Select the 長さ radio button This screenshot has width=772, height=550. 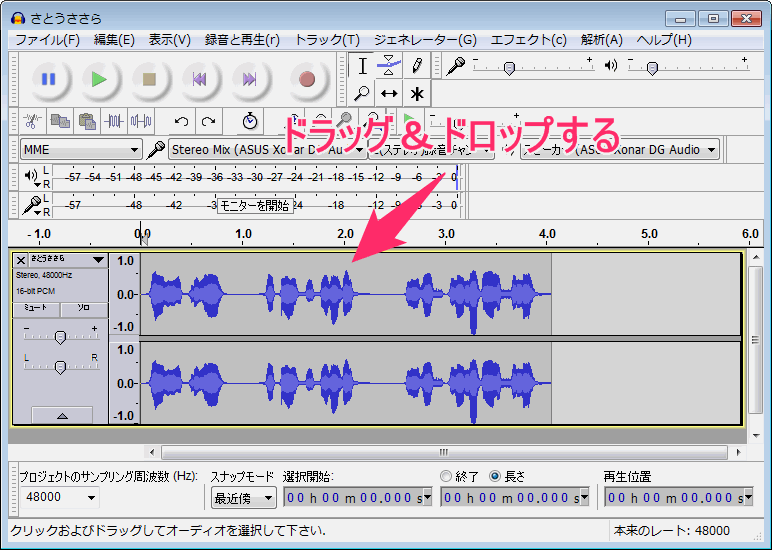click(495, 476)
